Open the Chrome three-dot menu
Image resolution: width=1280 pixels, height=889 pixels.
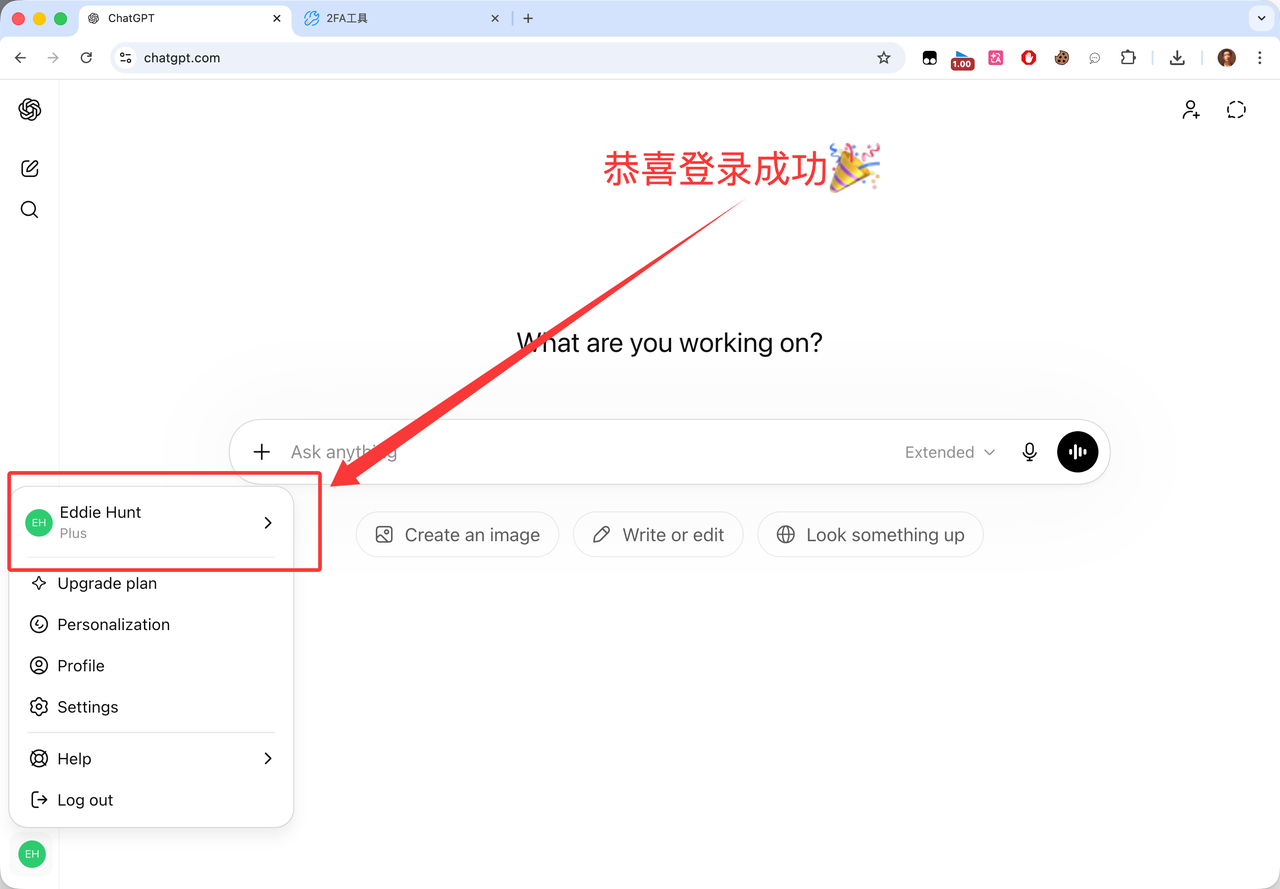click(1260, 58)
